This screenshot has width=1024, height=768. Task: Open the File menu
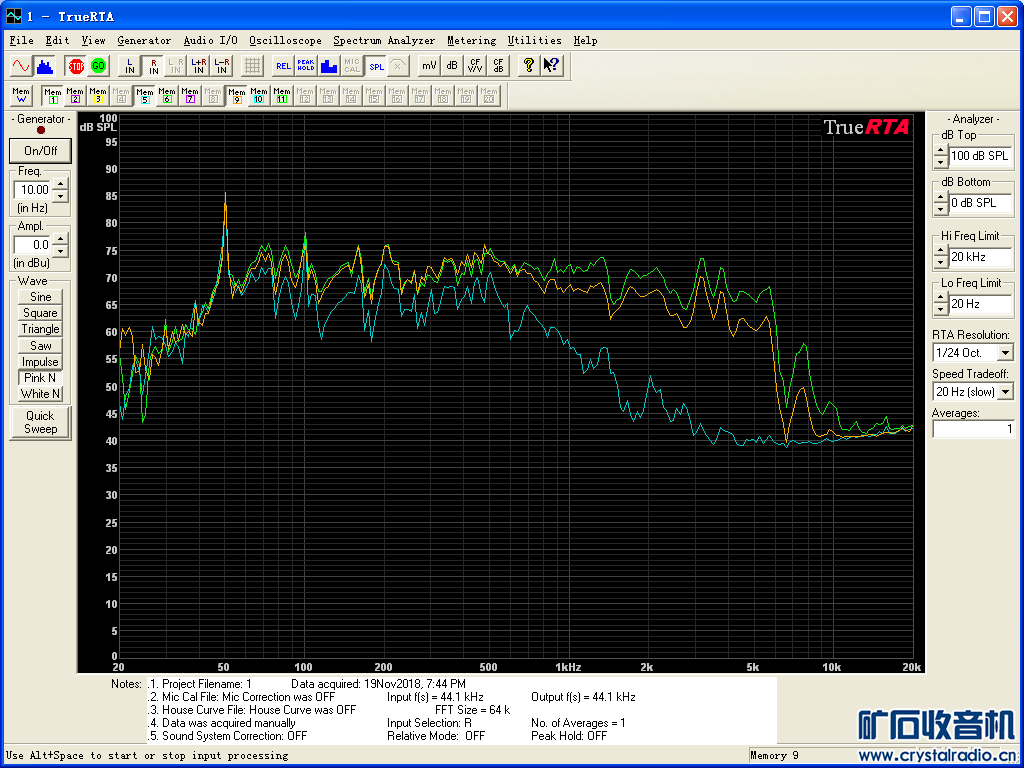(22, 40)
